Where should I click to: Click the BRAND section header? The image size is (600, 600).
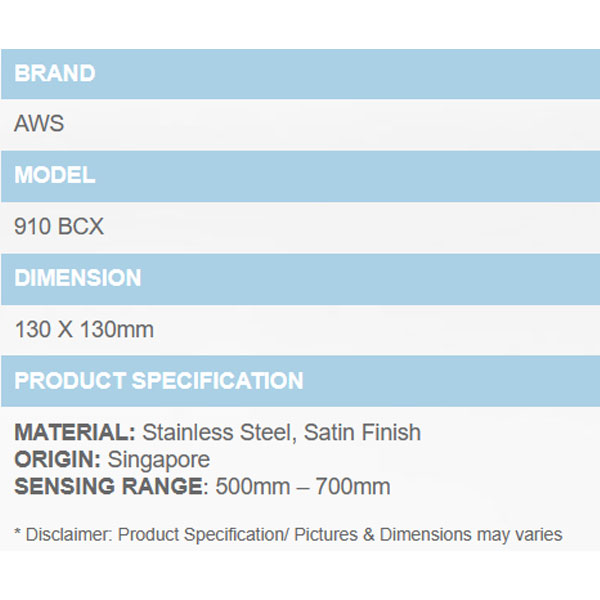(55, 74)
